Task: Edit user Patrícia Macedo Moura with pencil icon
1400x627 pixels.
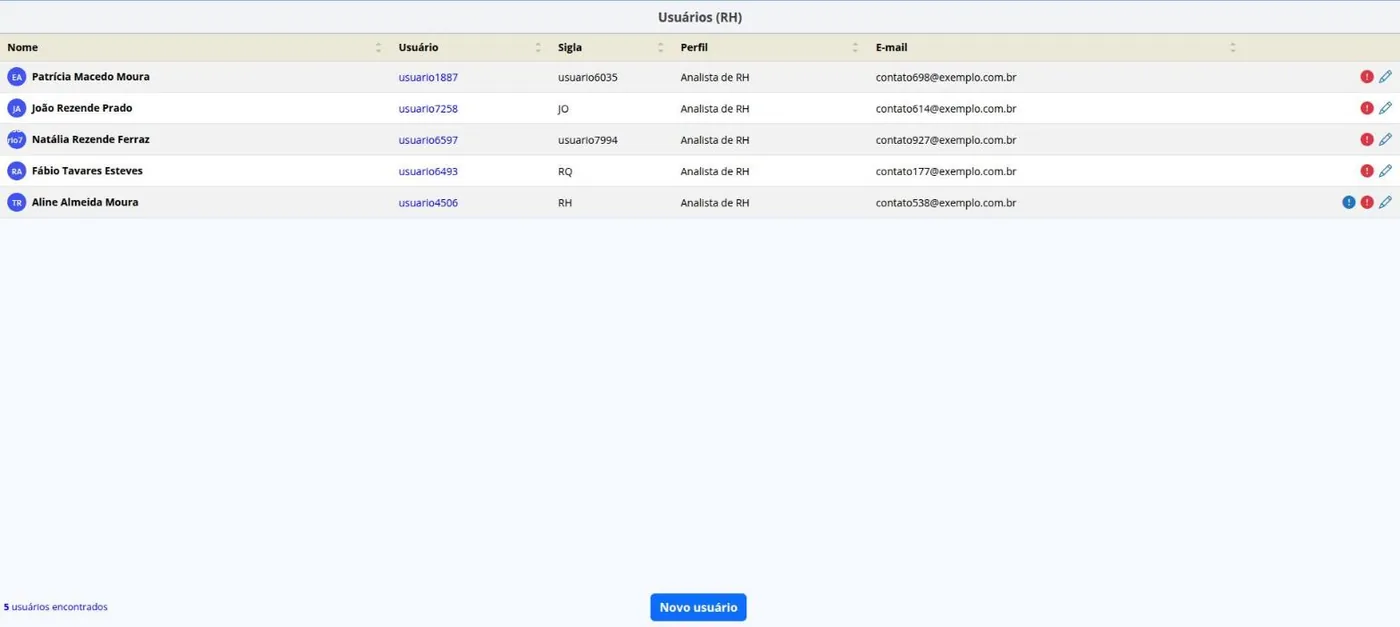Action: coord(1385,77)
